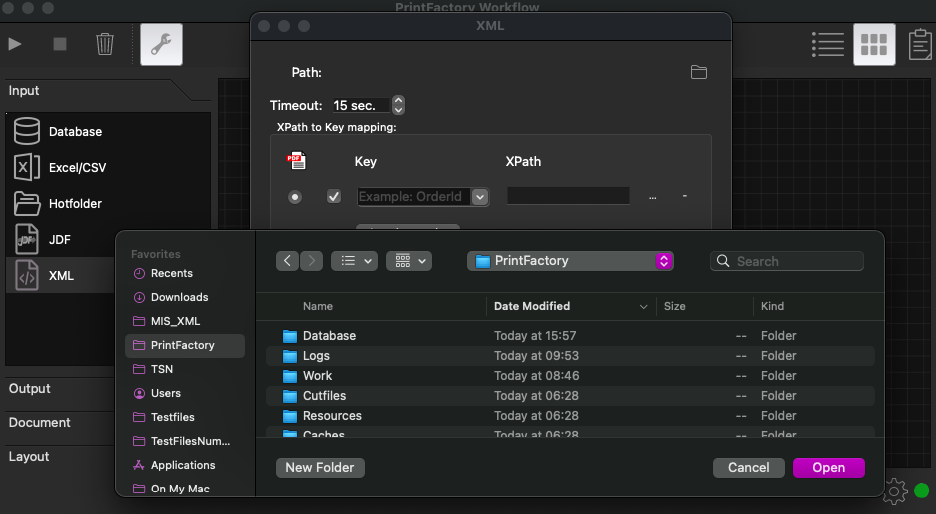
Task: Open MIS_XML folder in sidebar
Action: [185, 321]
